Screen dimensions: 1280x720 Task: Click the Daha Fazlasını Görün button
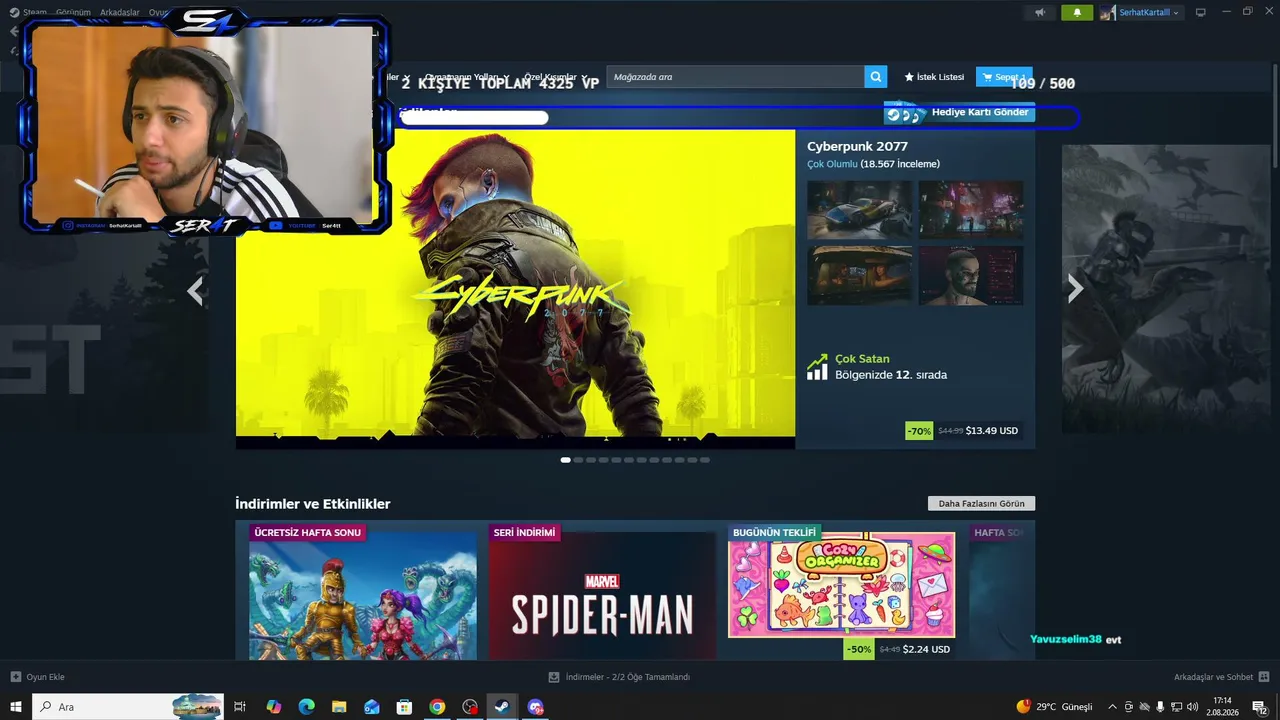[982, 504]
